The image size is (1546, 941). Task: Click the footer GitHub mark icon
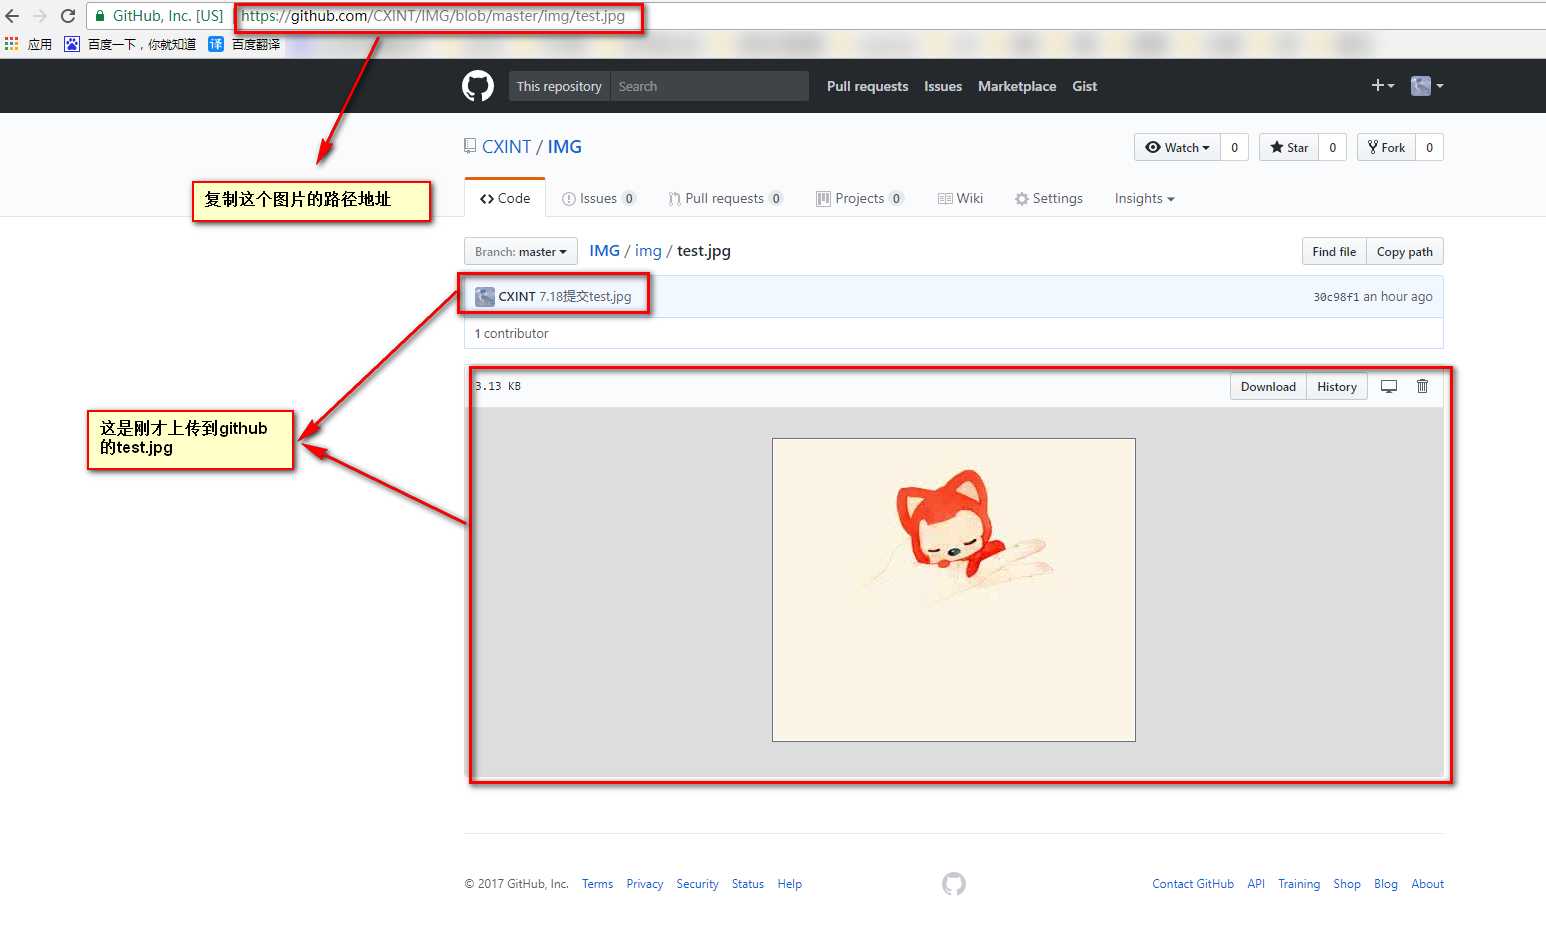point(954,884)
